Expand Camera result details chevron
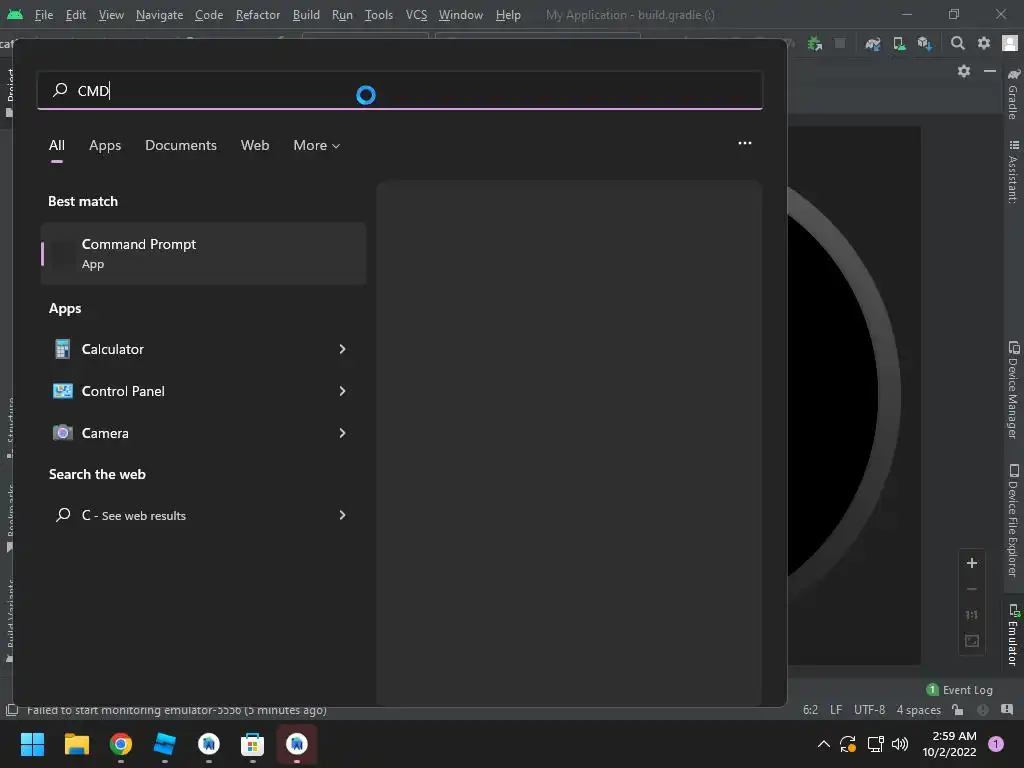This screenshot has width=1024, height=768. pyautogui.click(x=342, y=433)
